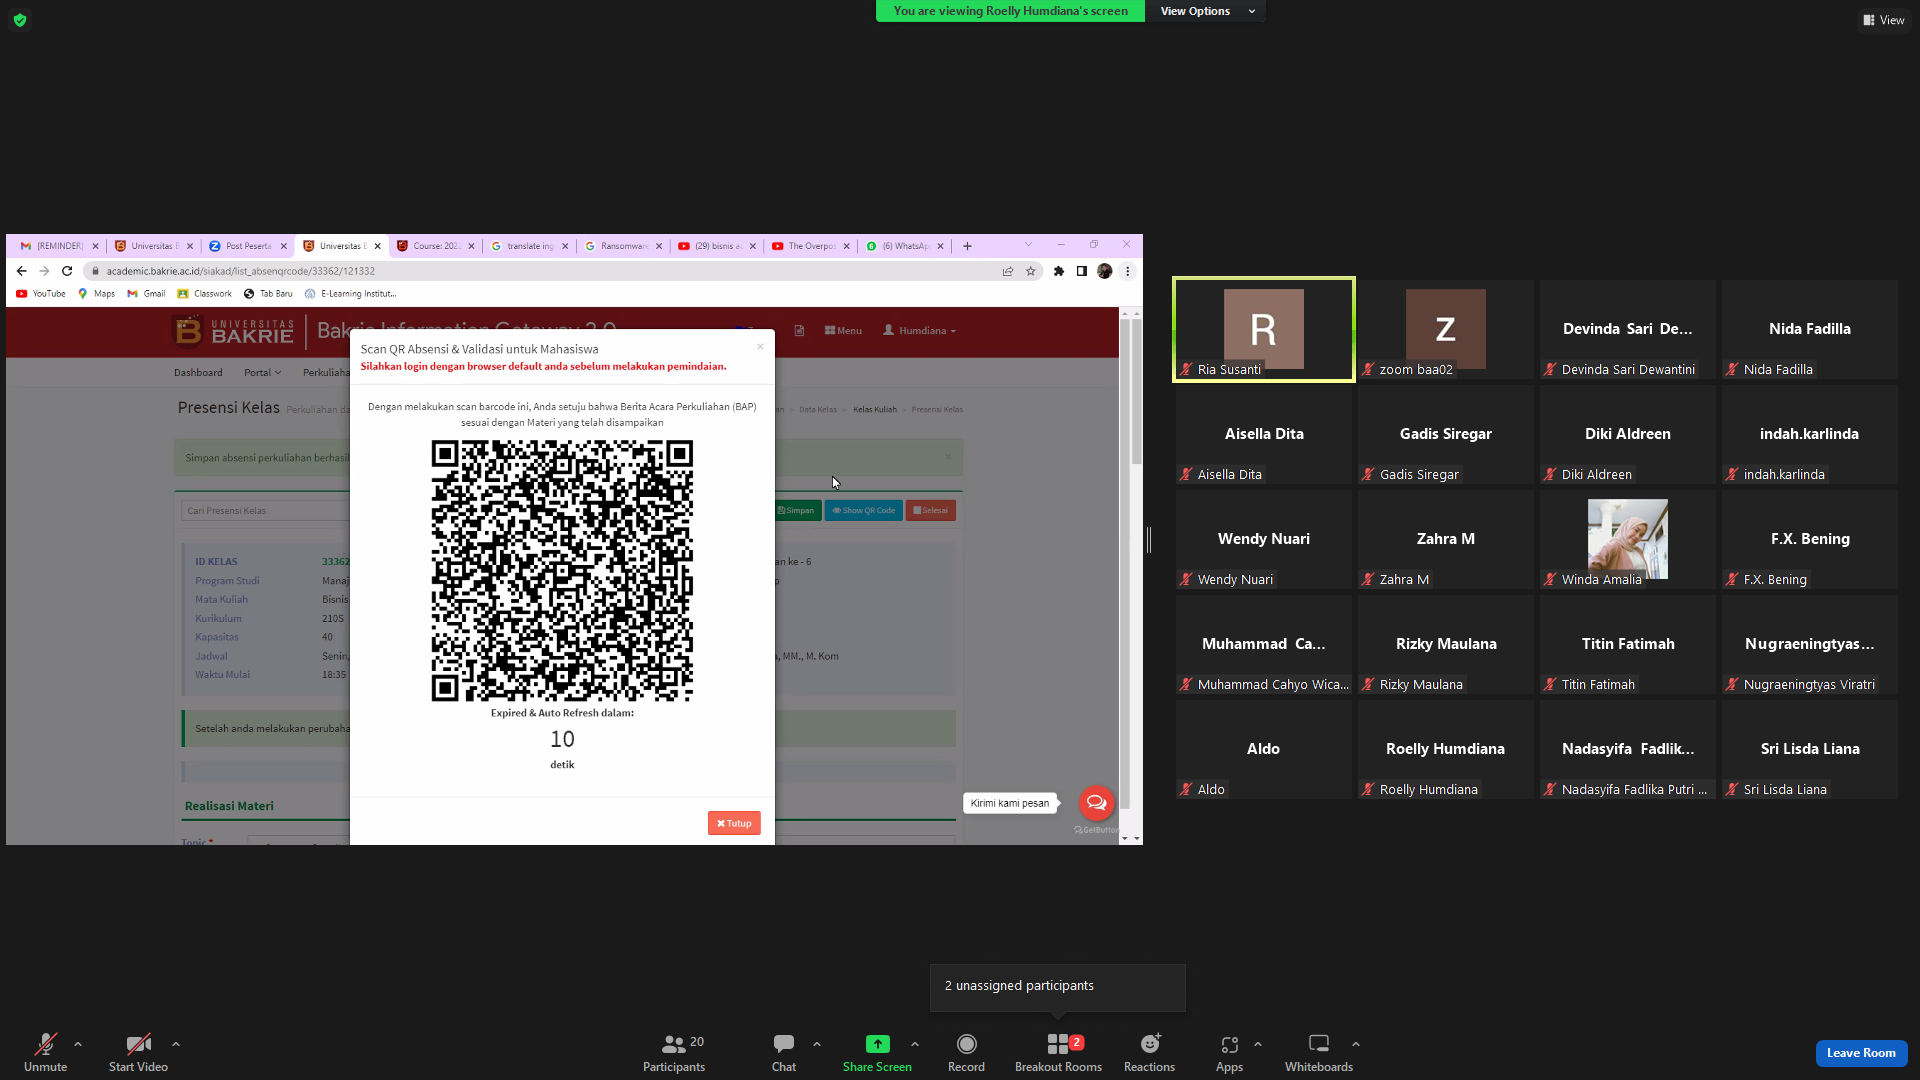The image size is (1920, 1080).
Task: Open the Humdiana user dropdown
Action: [919, 331]
